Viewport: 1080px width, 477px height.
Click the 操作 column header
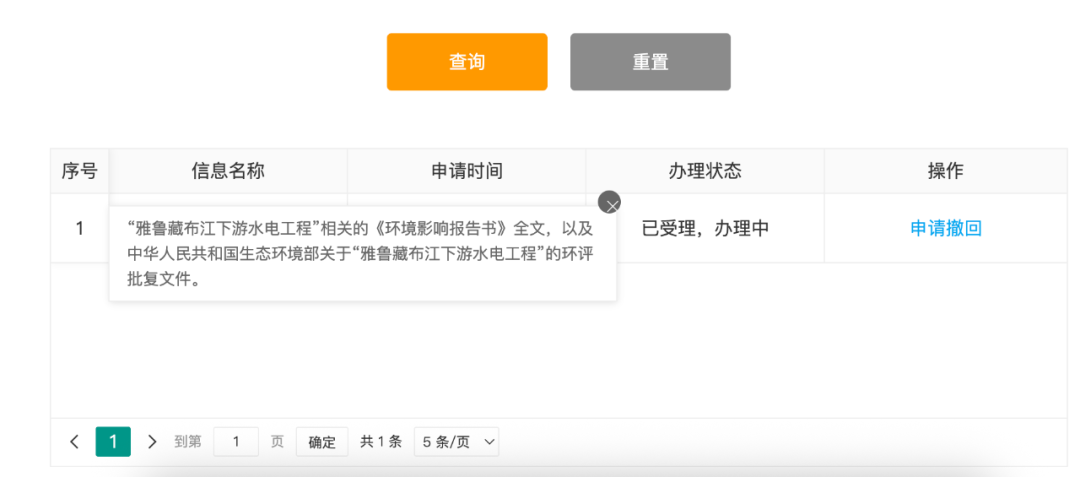tap(945, 171)
